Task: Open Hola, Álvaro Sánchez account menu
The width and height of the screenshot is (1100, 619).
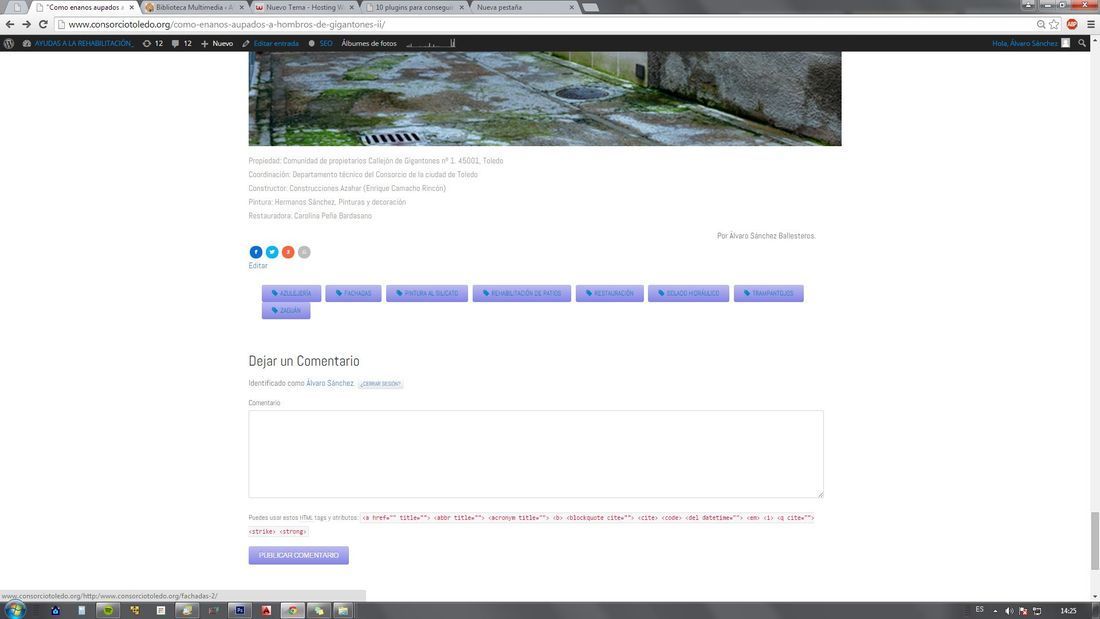Action: coord(1031,44)
